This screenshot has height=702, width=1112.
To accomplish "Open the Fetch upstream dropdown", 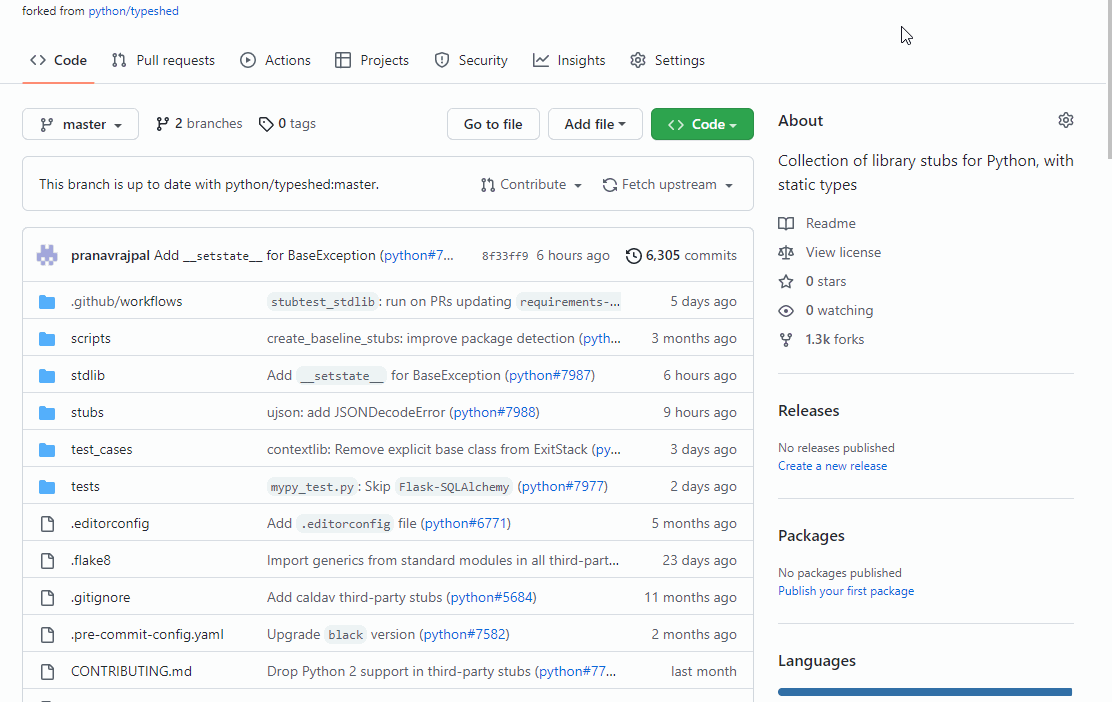I will (667, 184).
